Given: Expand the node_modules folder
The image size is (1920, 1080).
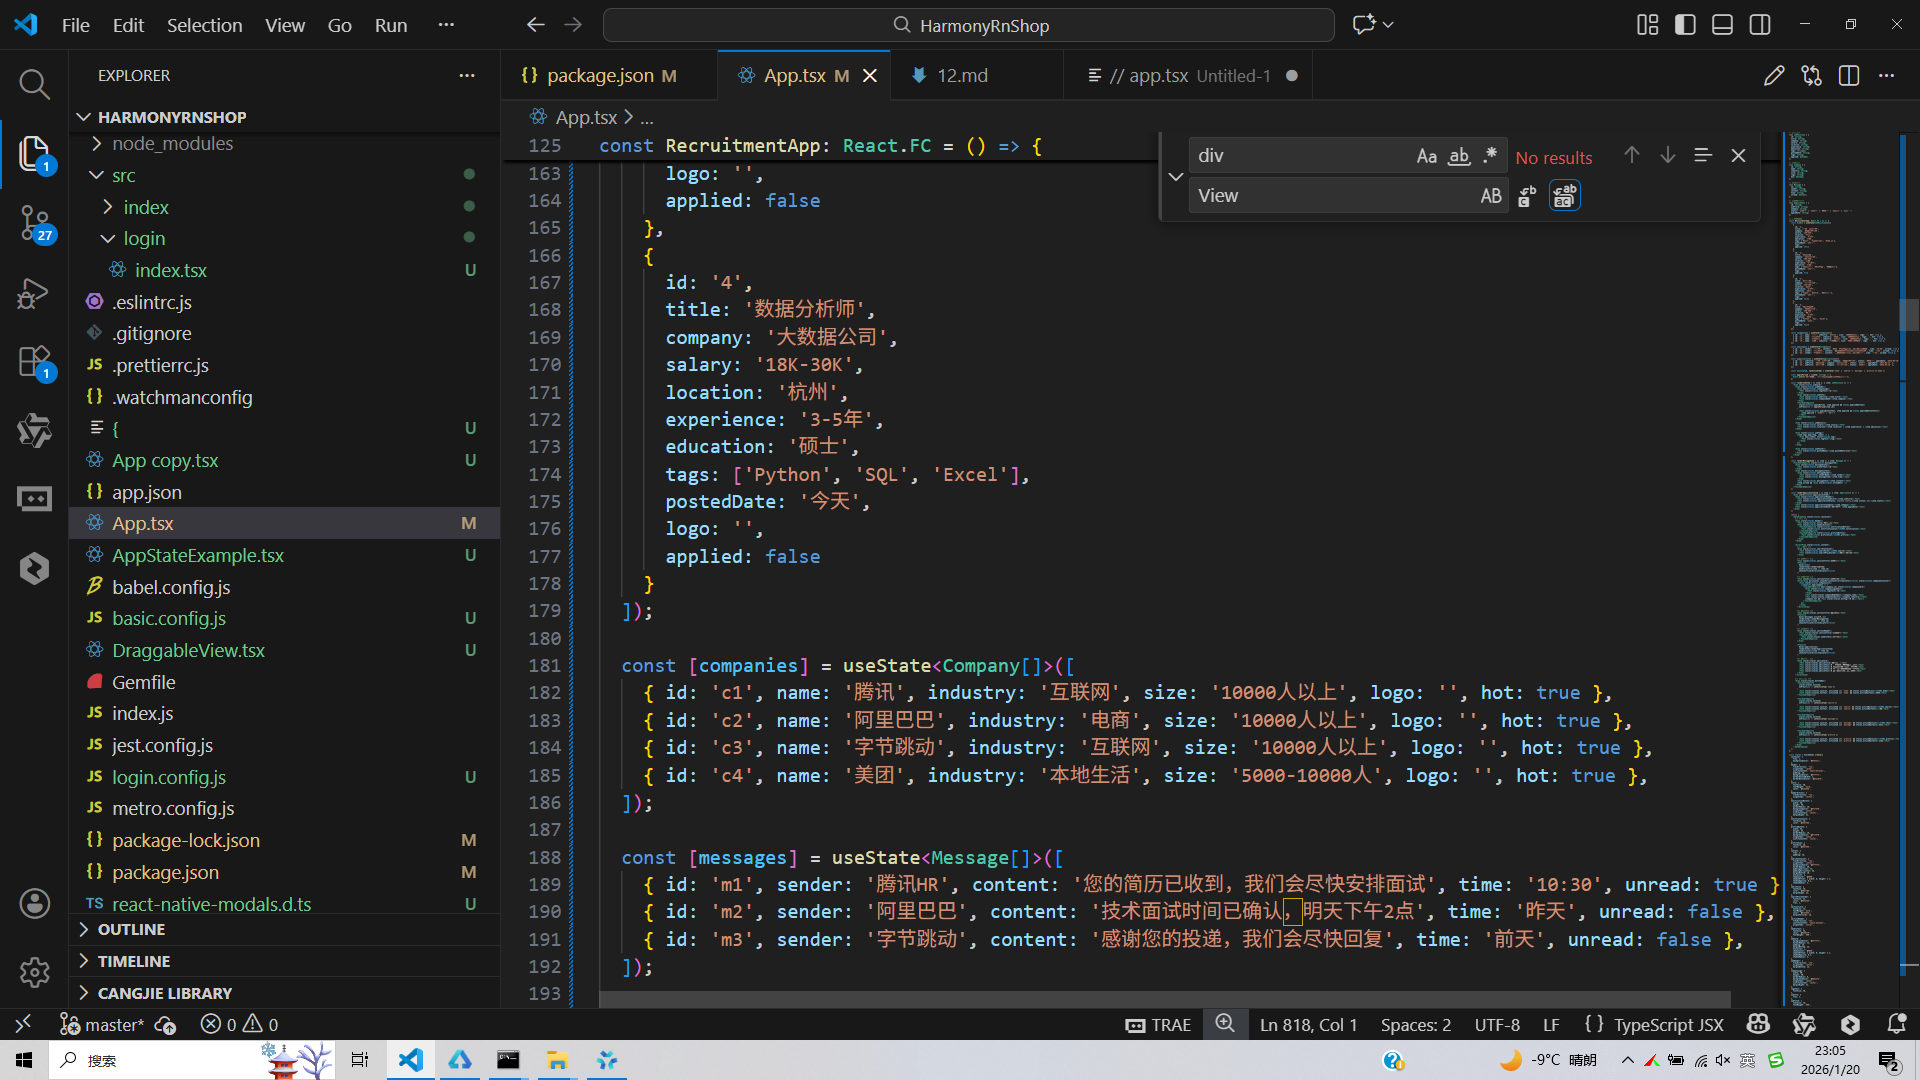Looking at the screenshot, I should 172,144.
